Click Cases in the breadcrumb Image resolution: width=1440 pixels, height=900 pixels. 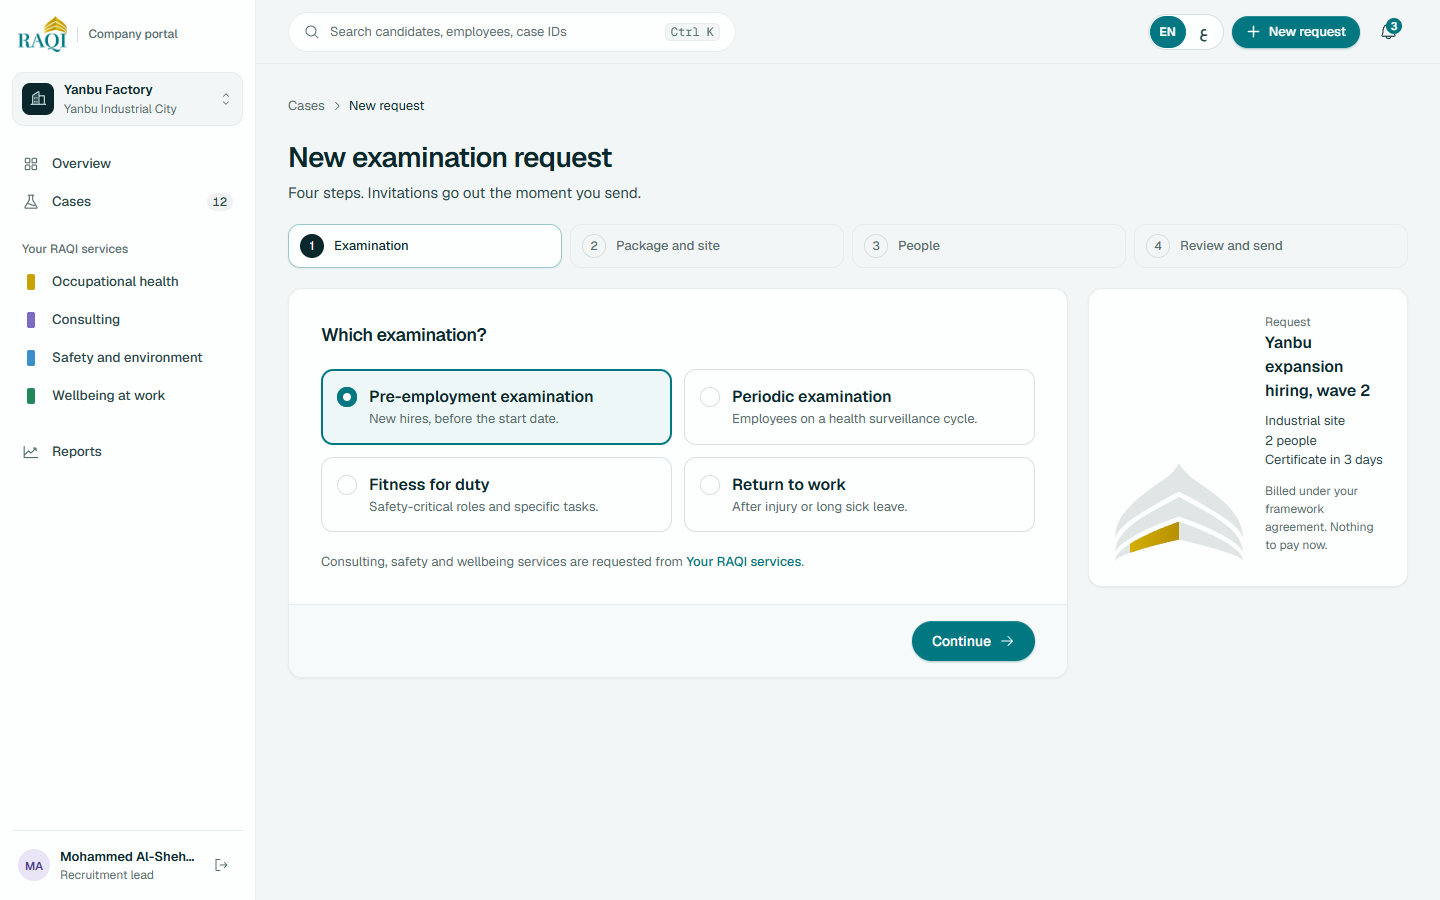point(306,106)
